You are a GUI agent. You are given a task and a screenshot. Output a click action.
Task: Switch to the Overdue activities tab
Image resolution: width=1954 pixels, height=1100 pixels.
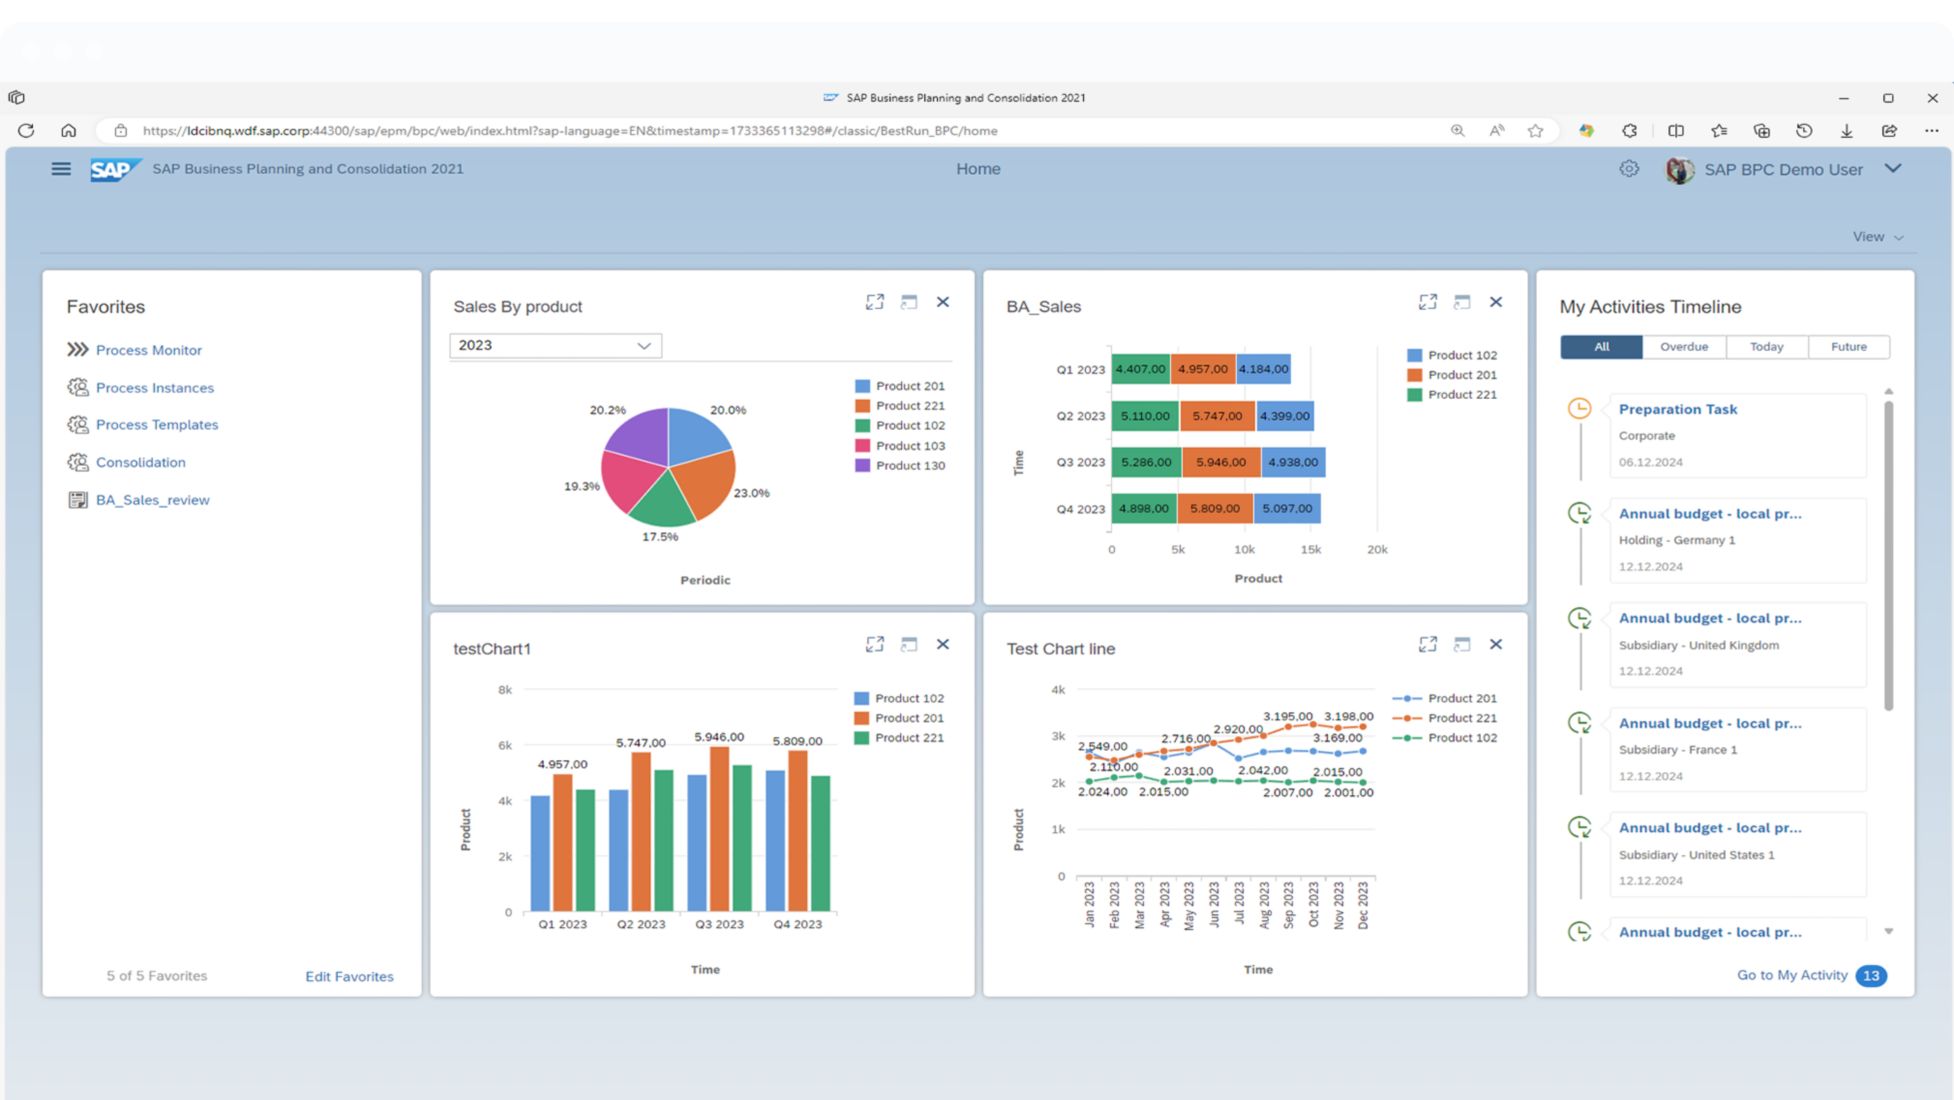pos(1684,347)
